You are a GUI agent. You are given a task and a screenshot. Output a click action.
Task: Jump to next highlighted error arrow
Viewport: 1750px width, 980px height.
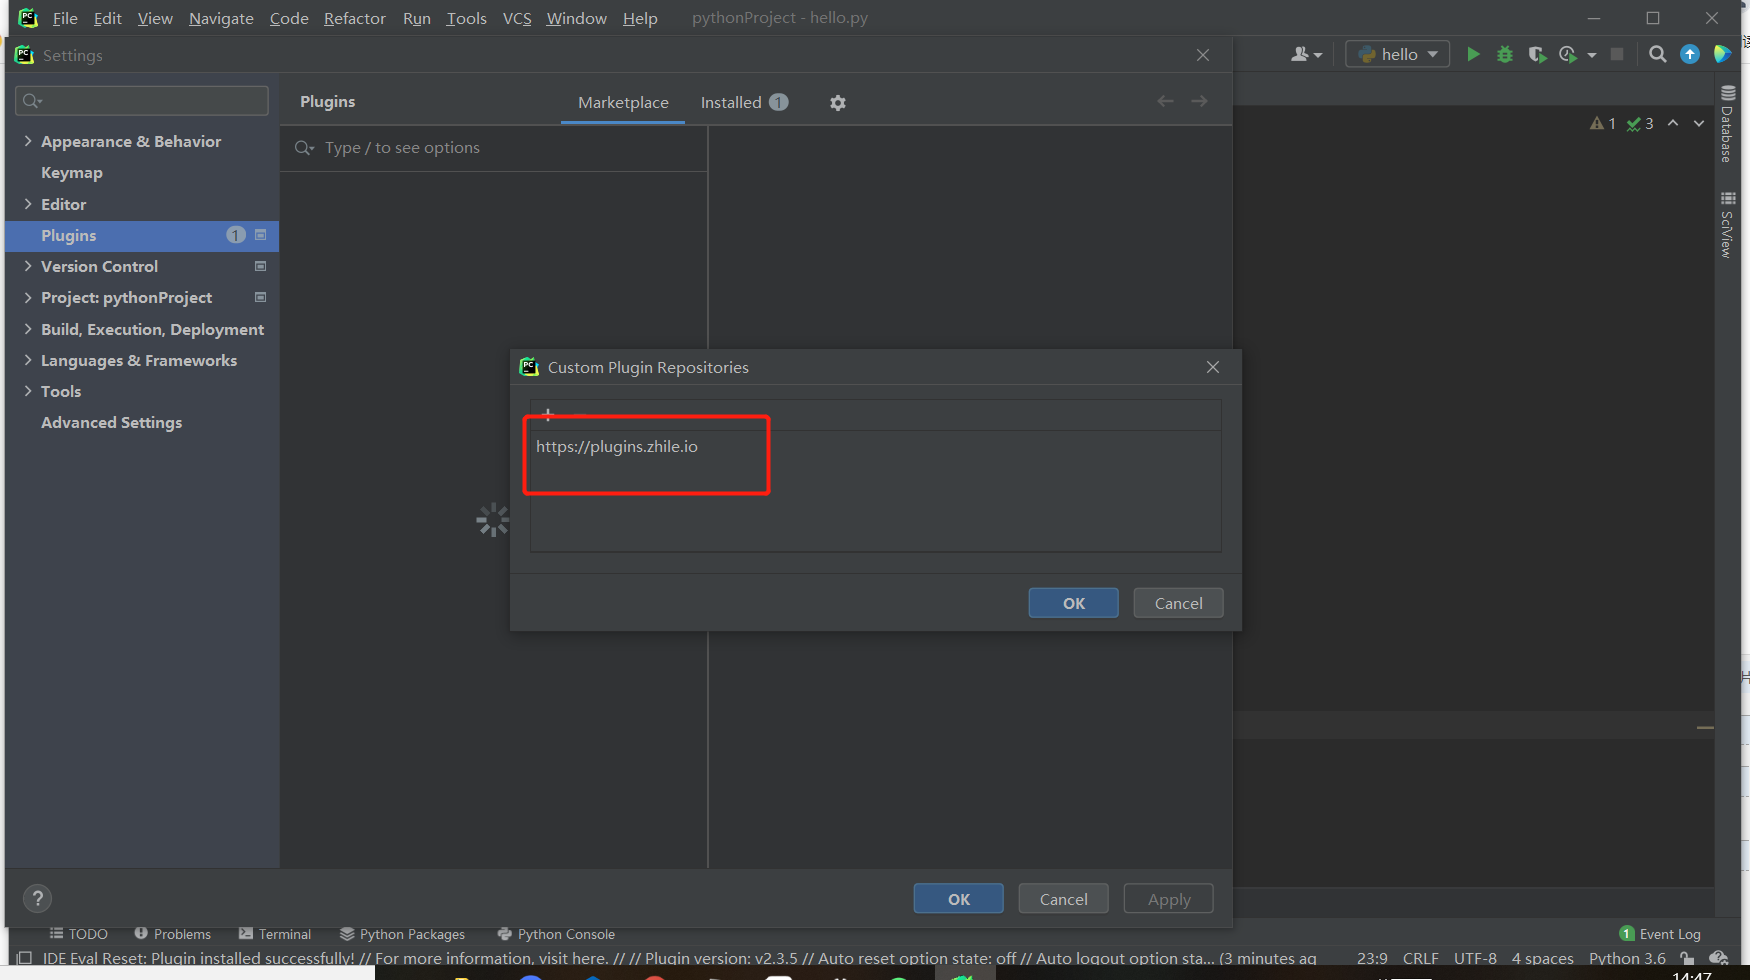pyautogui.click(x=1699, y=123)
